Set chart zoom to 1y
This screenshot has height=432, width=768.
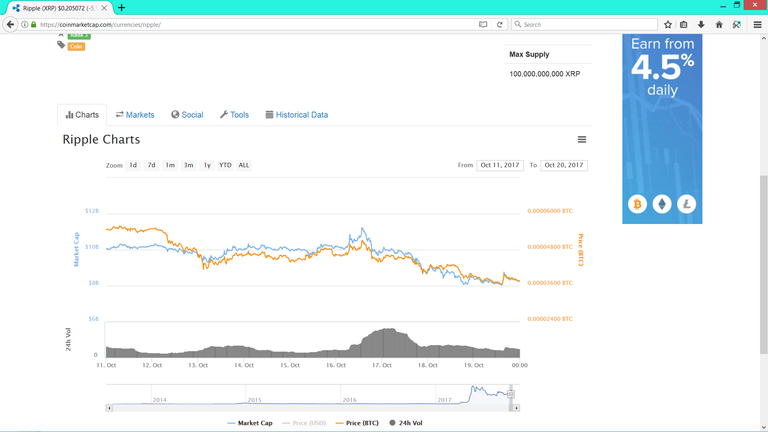[207, 165]
